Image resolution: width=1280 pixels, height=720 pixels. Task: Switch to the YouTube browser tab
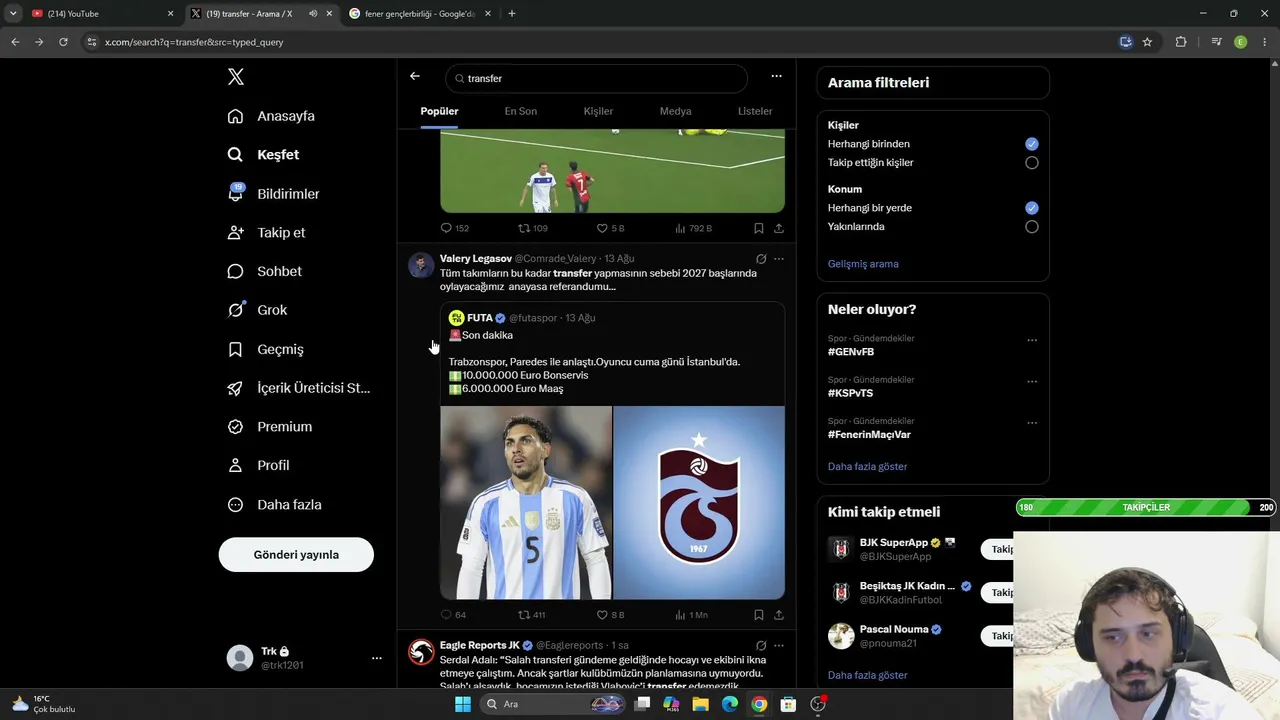point(100,14)
